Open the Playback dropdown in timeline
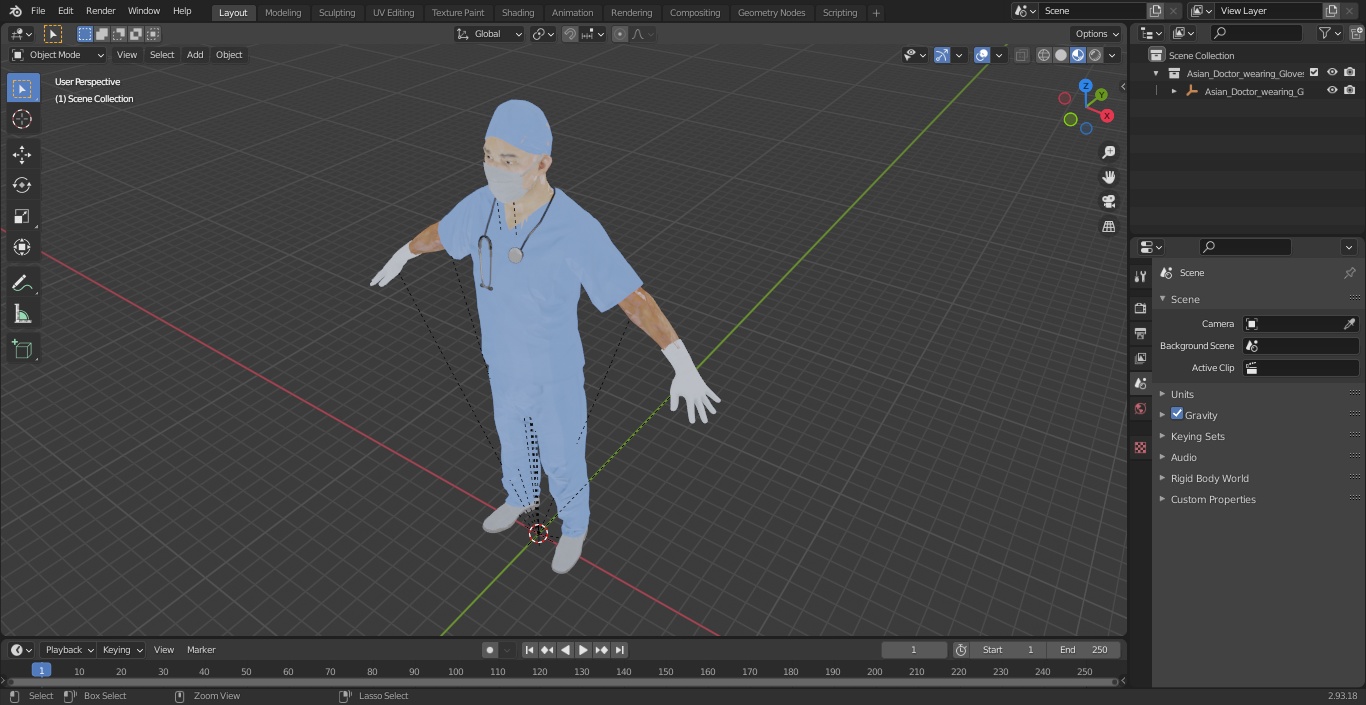1366x705 pixels. coord(68,650)
